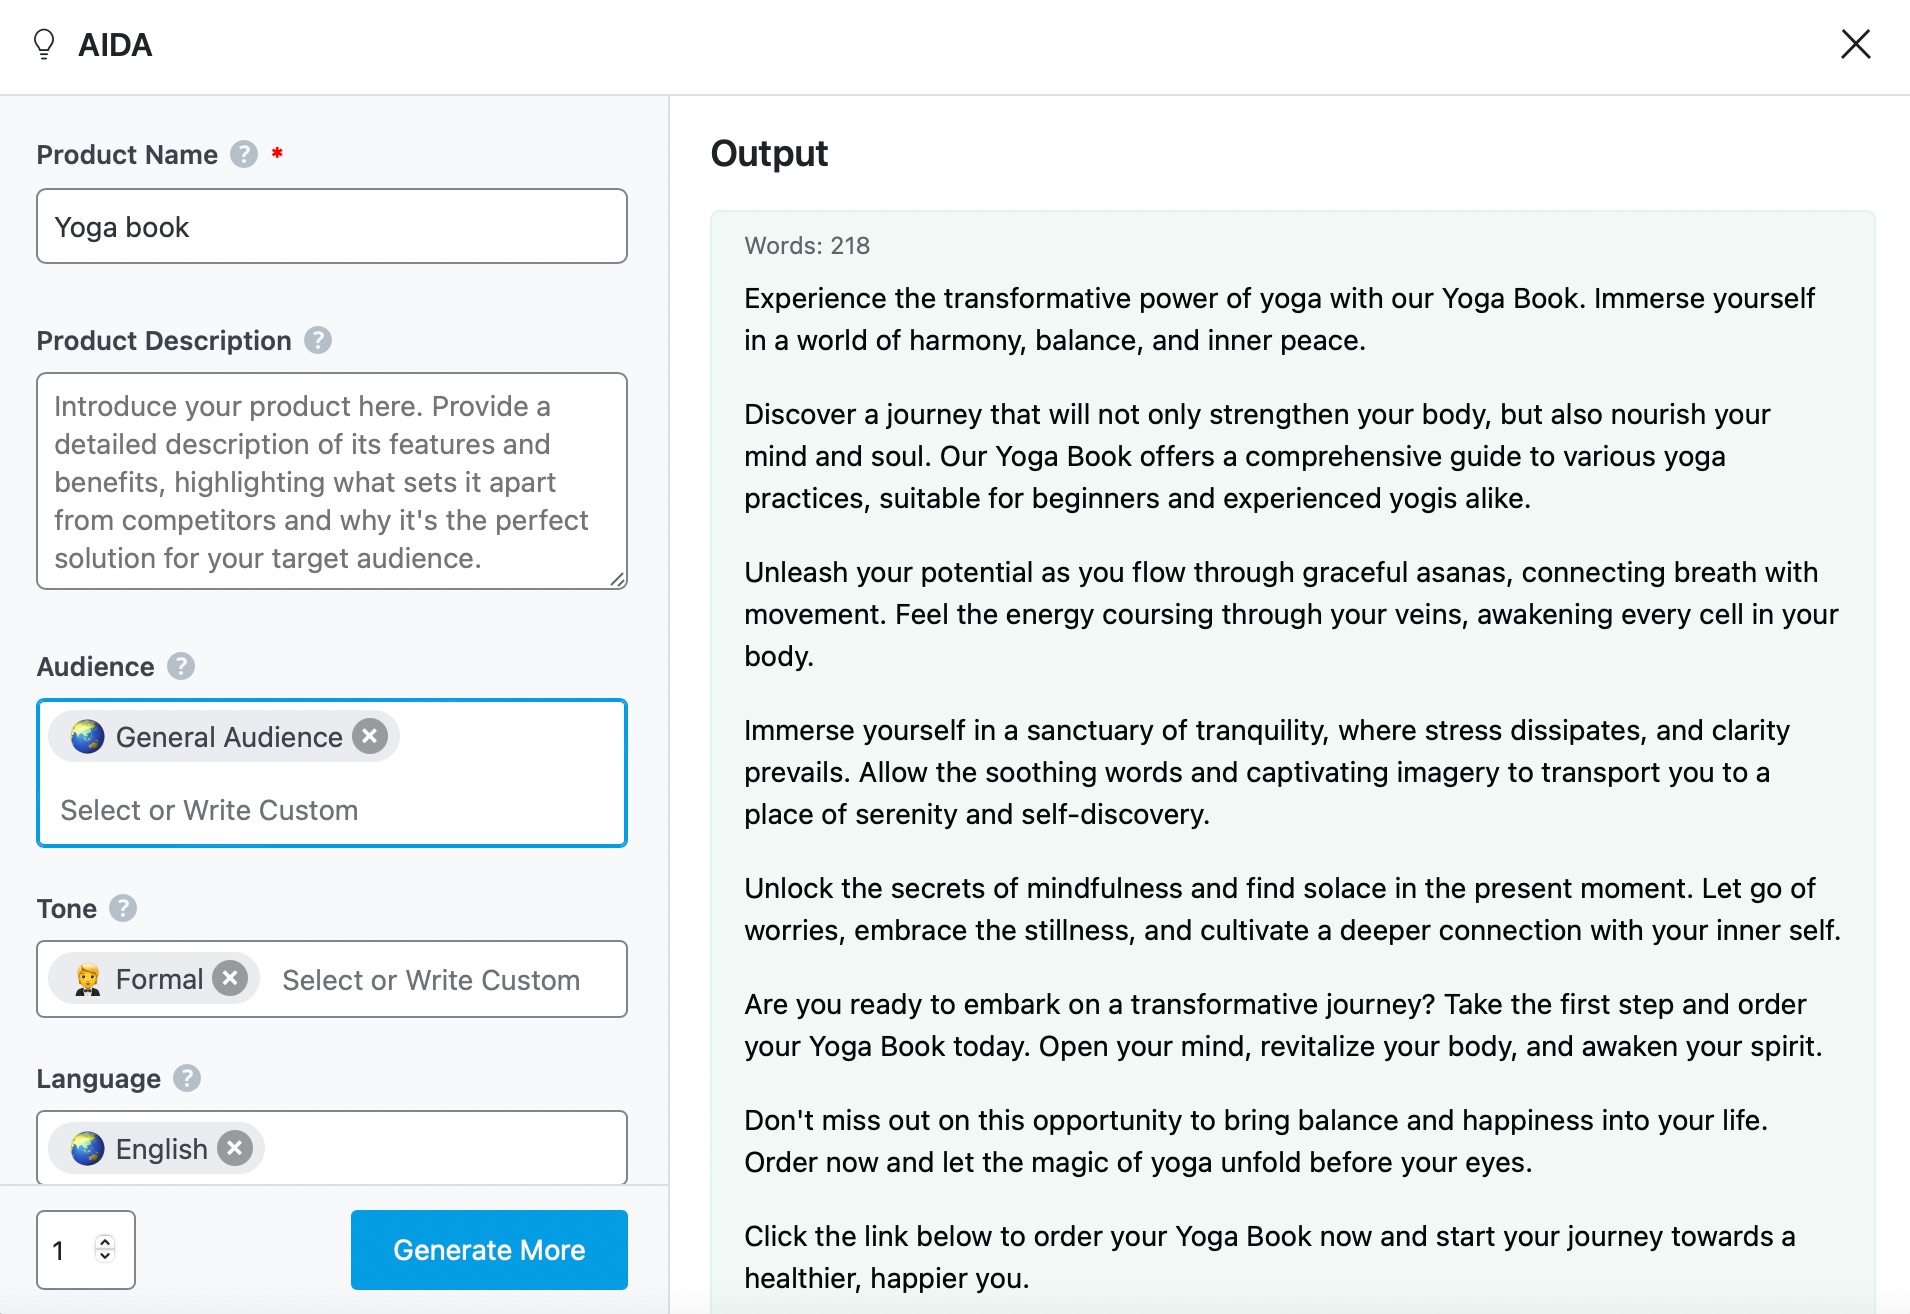
Task: Click the AIDA lightbulb icon
Action: 44,44
